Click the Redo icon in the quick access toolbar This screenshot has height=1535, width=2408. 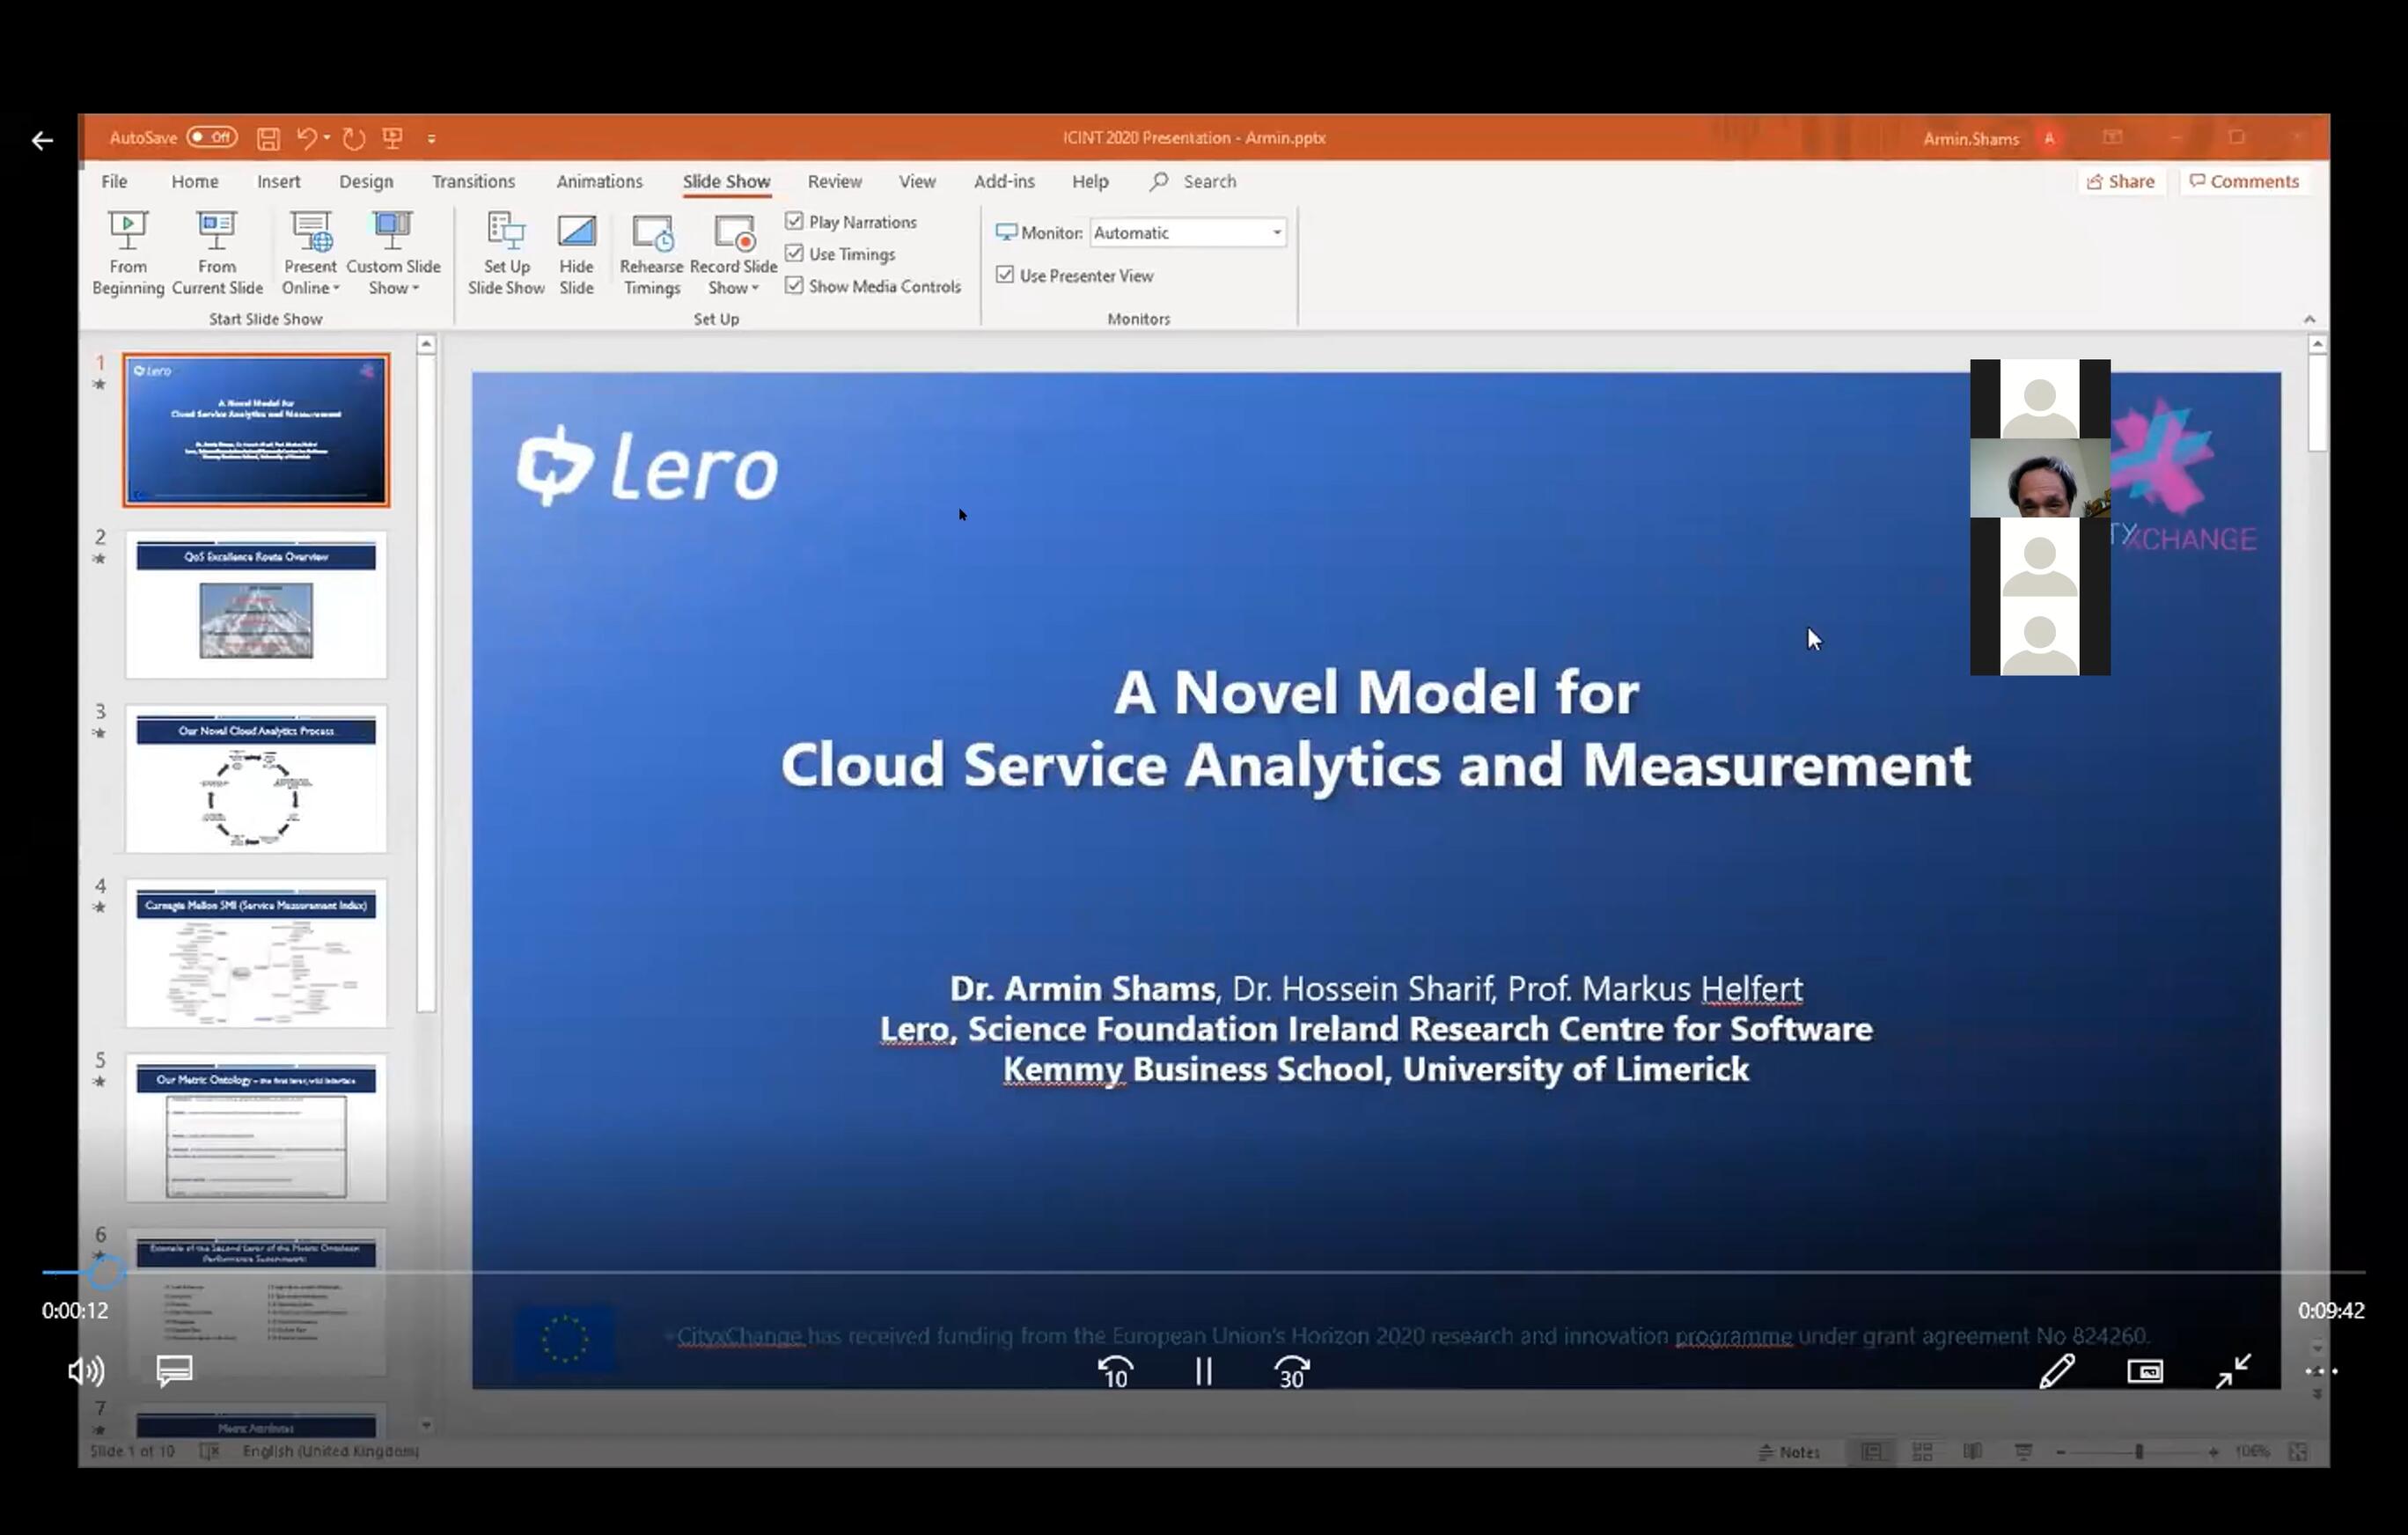click(x=354, y=138)
